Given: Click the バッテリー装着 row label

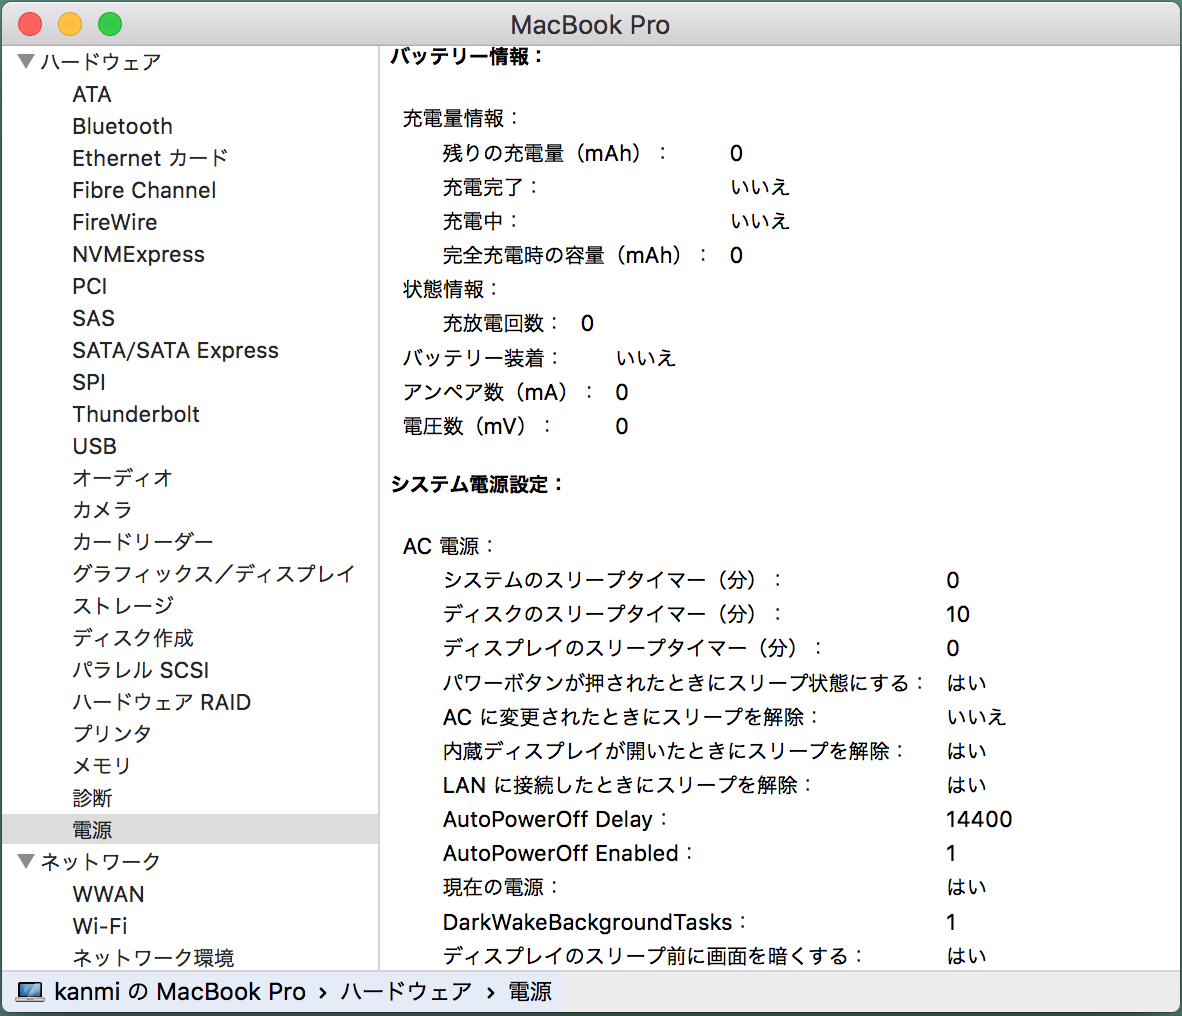Looking at the screenshot, I should click(481, 358).
